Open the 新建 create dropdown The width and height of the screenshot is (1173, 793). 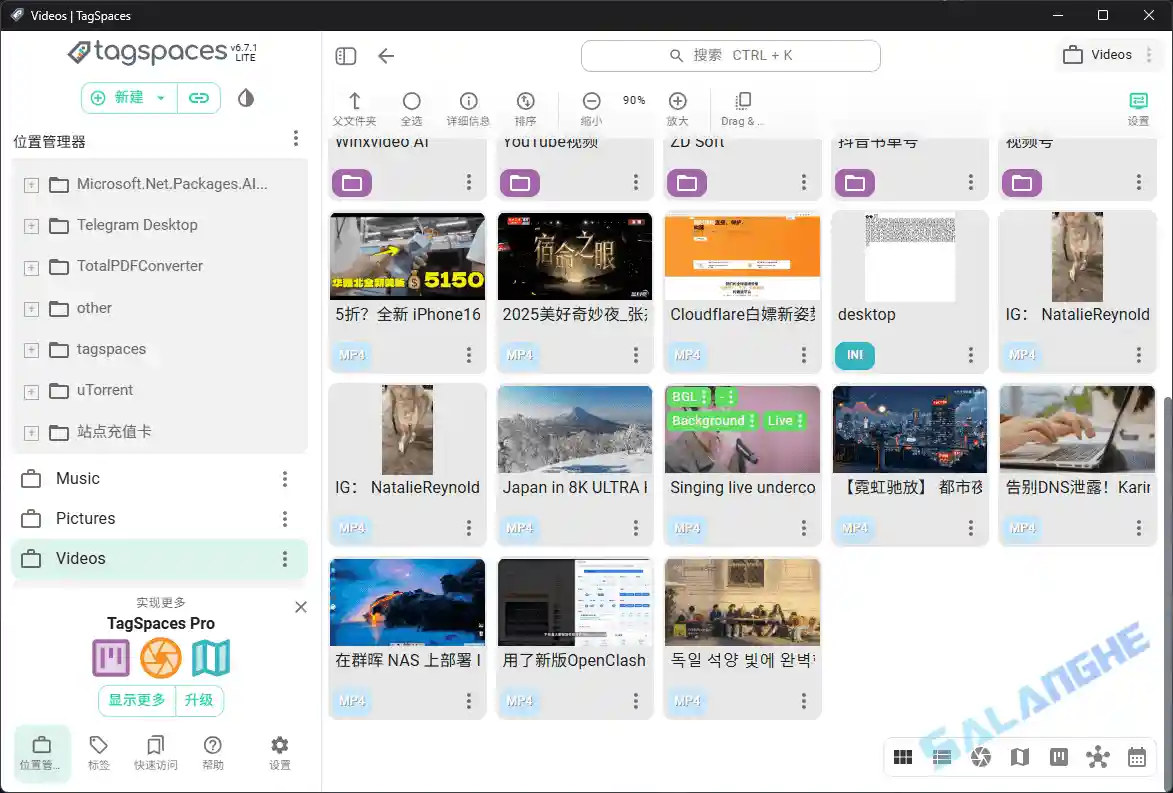(128, 98)
